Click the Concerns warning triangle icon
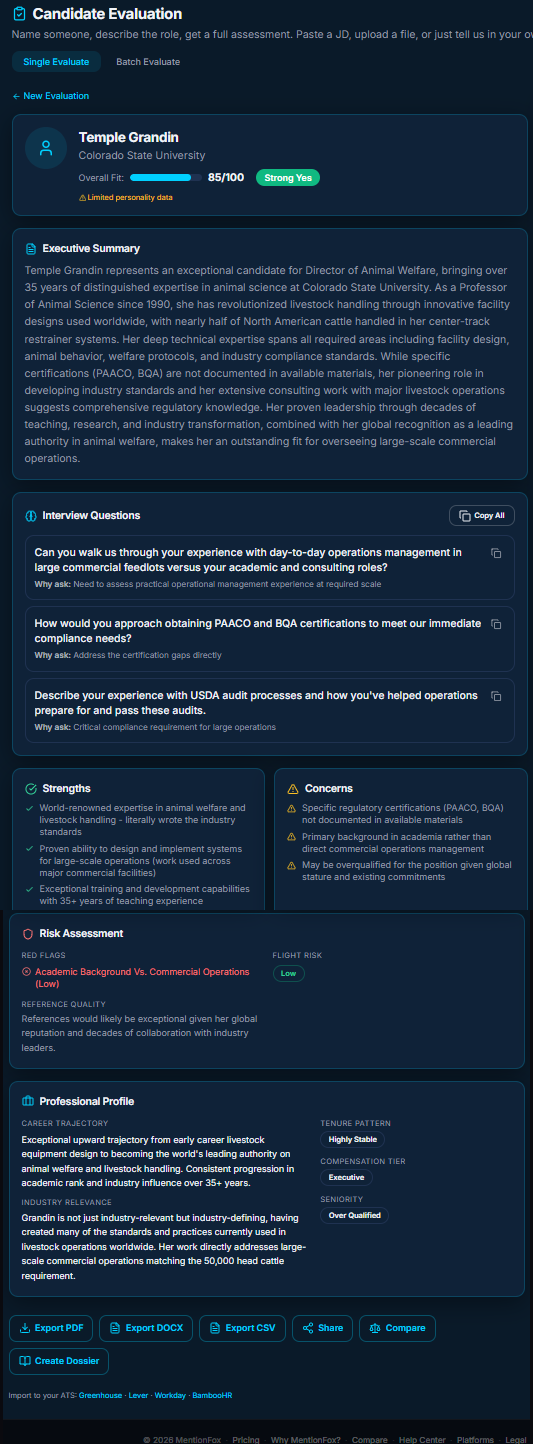533x1444 pixels. pos(293,789)
